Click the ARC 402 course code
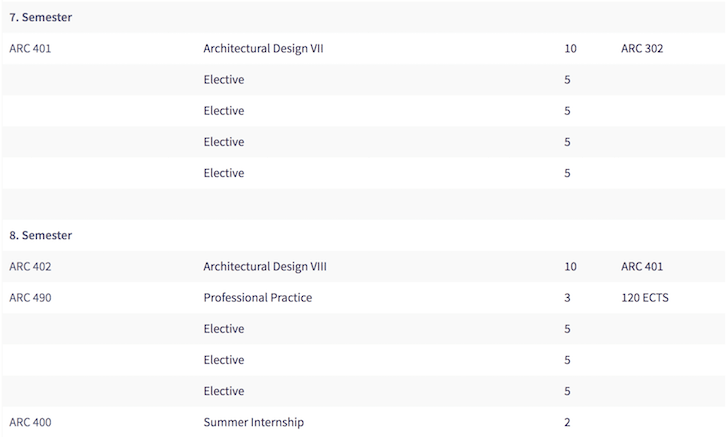726x437 pixels. tap(30, 266)
